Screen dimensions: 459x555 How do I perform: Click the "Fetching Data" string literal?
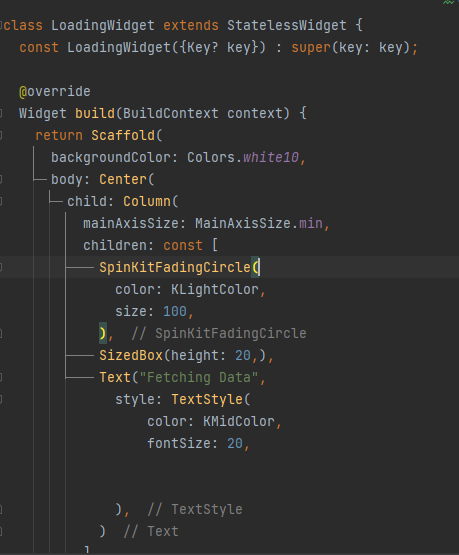pos(199,377)
